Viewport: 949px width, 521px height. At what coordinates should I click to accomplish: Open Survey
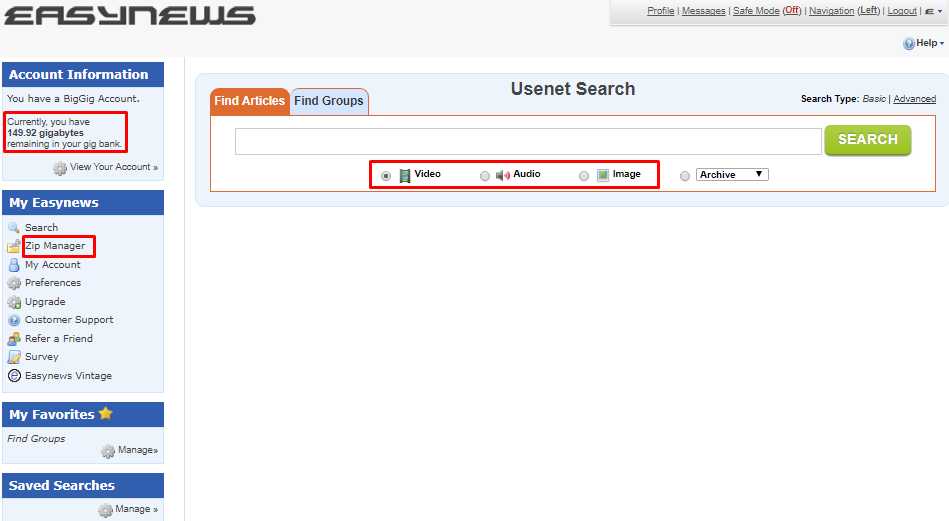pyautogui.click(x=42, y=356)
